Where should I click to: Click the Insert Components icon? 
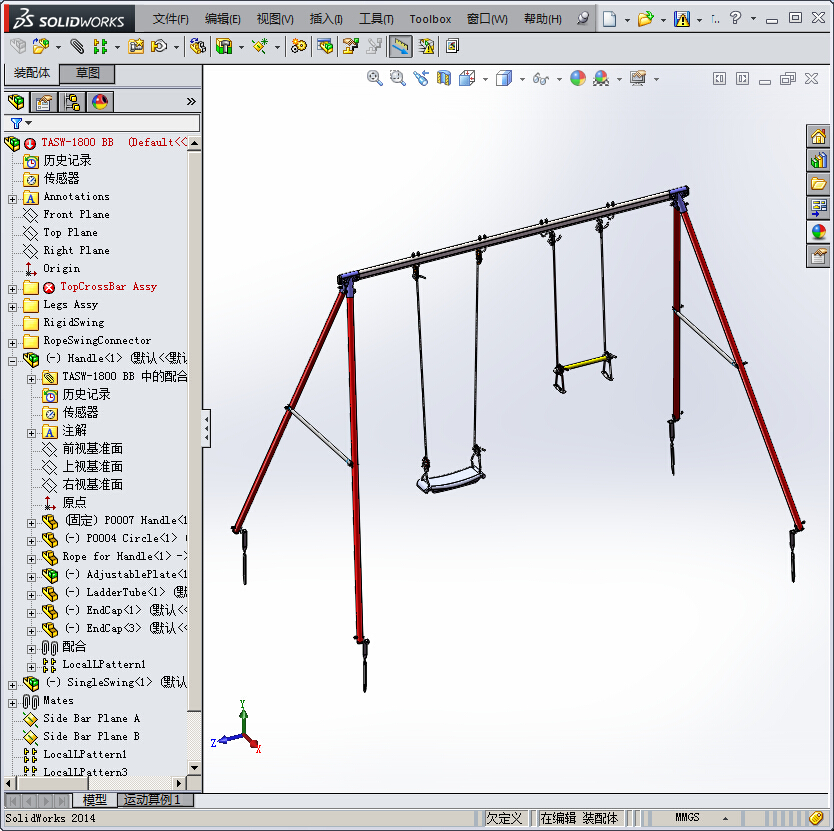tap(41, 47)
